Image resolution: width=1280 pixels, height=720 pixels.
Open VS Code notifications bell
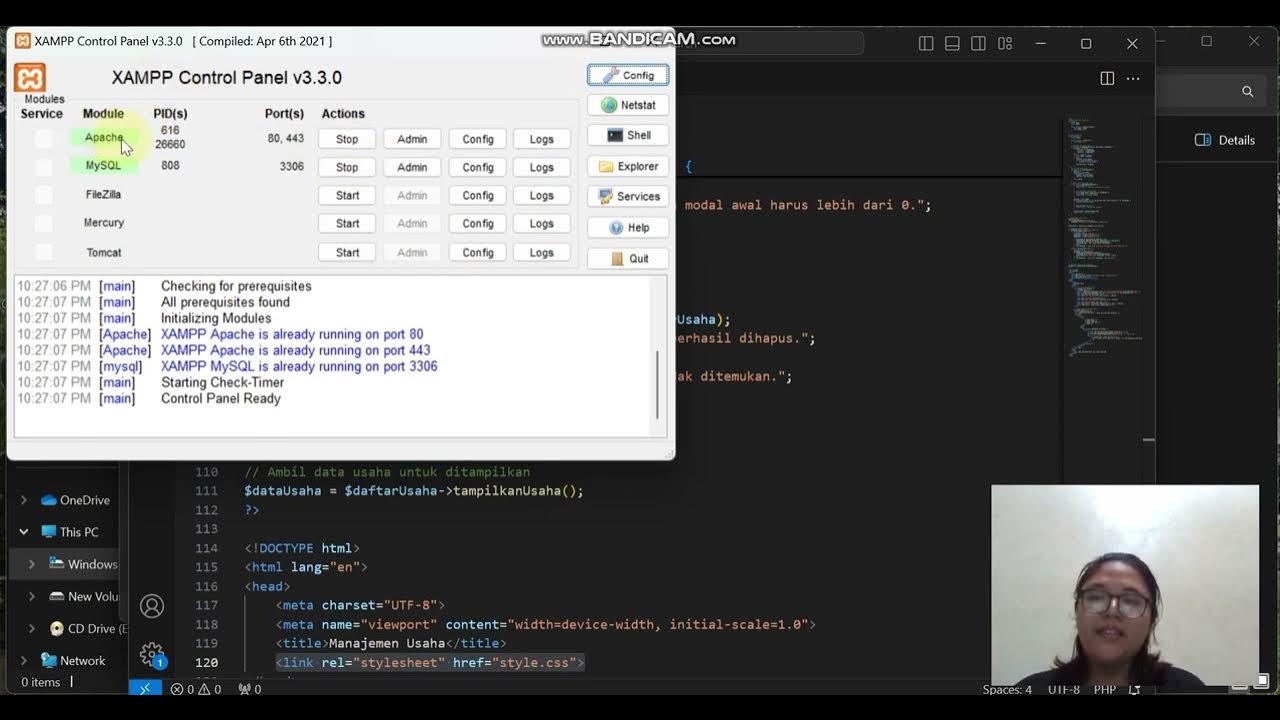(1134, 689)
